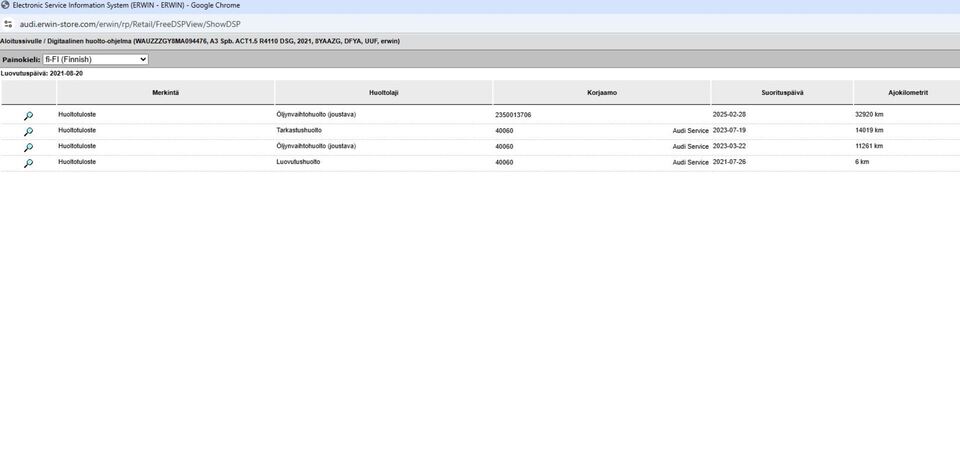Click the Korjaamo column header
The height and width of the screenshot is (462, 960).
pyautogui.click(x=601, y=93)
